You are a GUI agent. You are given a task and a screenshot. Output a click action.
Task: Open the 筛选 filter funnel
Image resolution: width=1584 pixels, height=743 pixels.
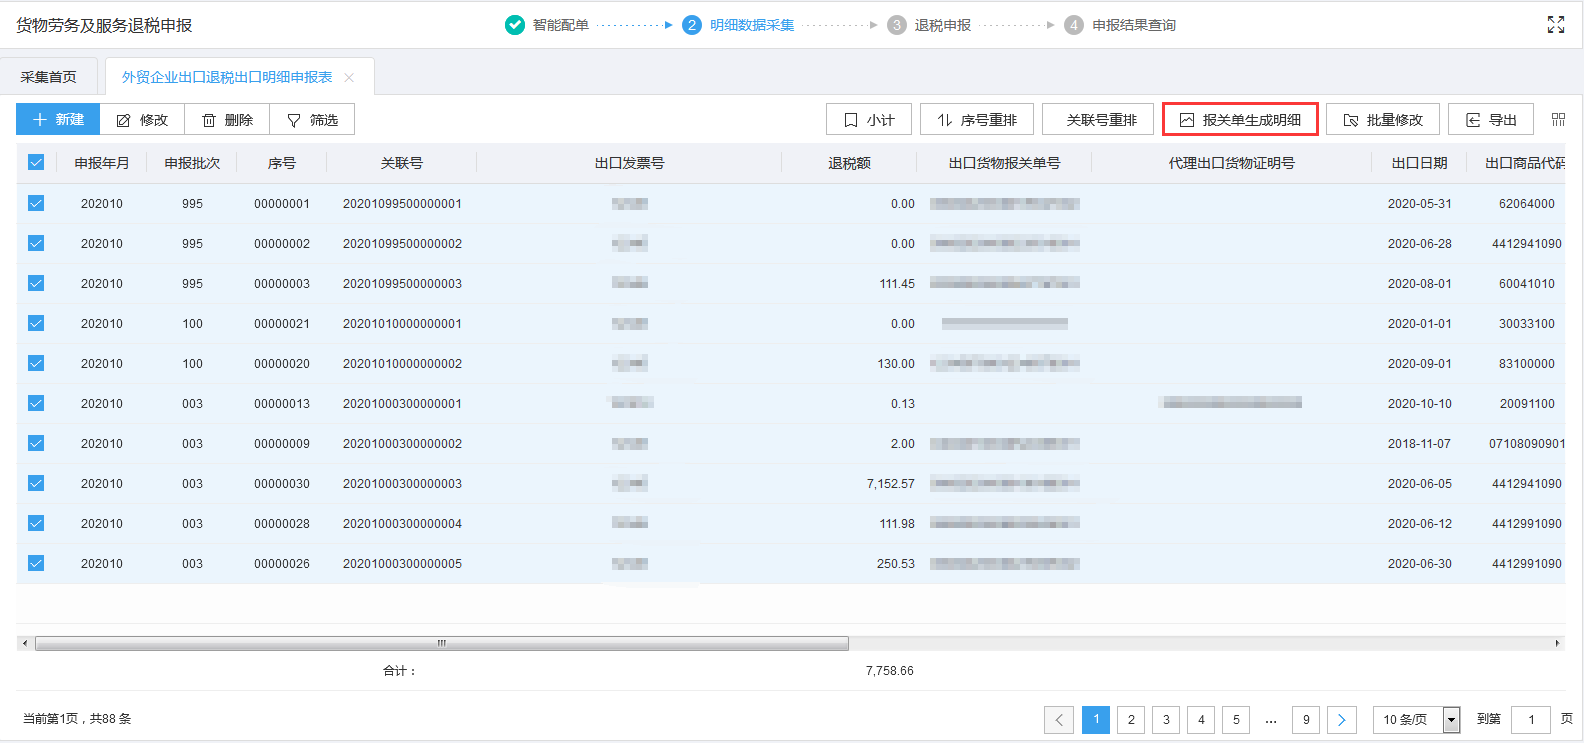tap(312, 120)
